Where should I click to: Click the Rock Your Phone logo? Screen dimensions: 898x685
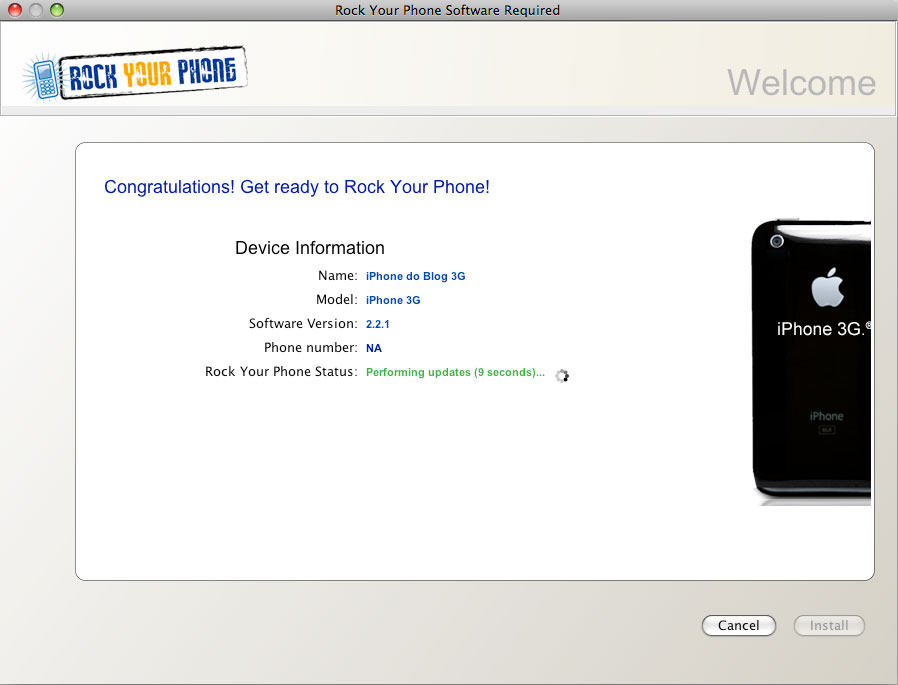coord(135,74)
